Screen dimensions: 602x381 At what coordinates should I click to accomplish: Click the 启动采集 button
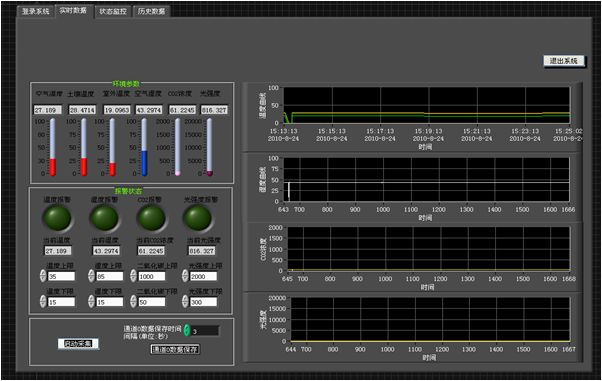point(78,343)
